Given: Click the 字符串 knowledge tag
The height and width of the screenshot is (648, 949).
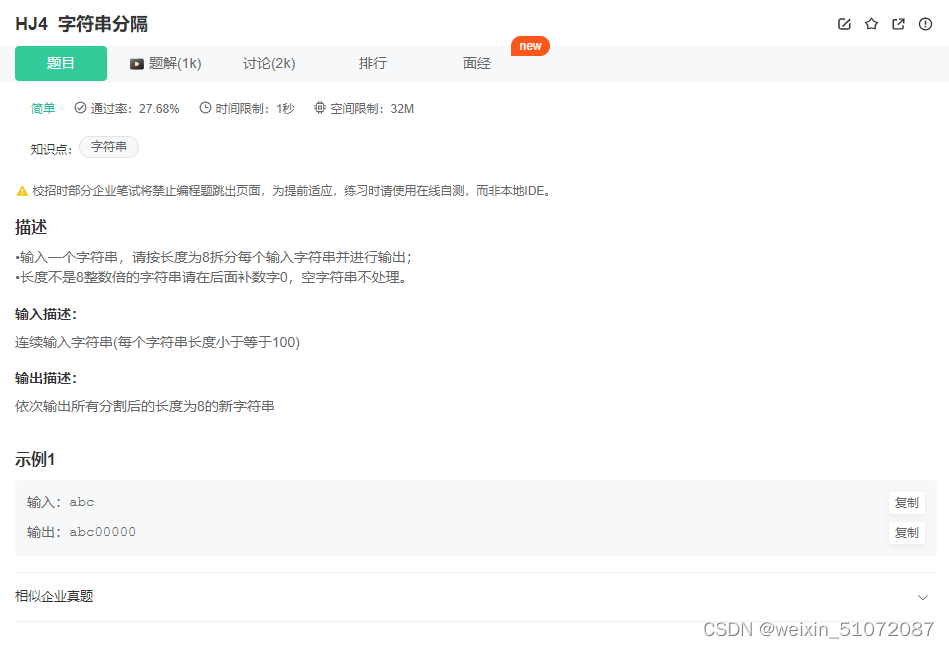Looking at the screenshot, I should (x=109, y=147).
